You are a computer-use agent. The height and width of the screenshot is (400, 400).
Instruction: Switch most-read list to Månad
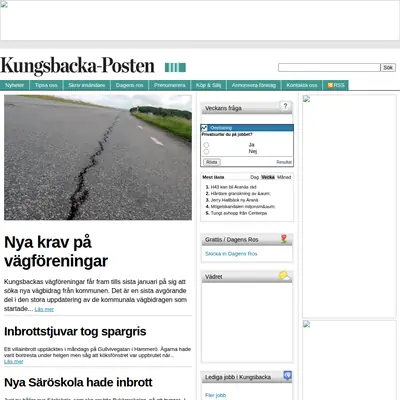click(284, 177)
